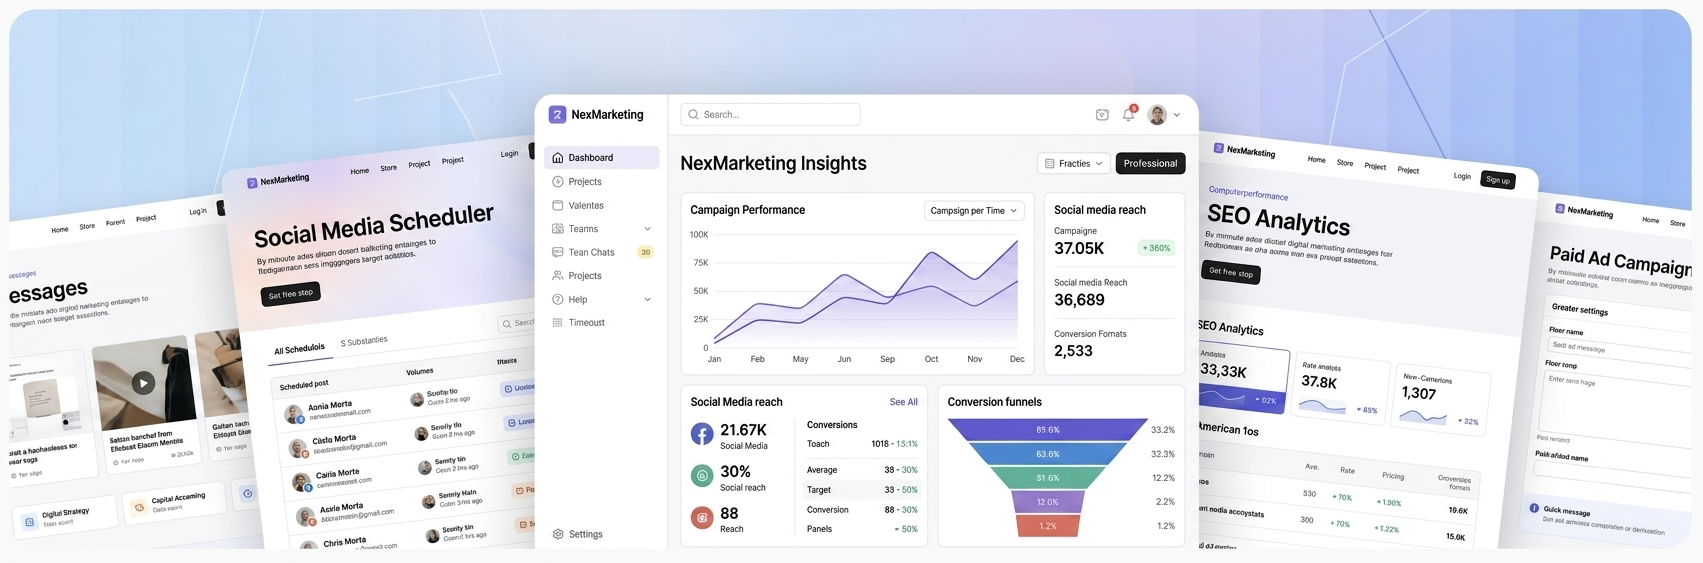Click Login in the SEO Analytics window
1703x563 pixels.
point(1462,176)
